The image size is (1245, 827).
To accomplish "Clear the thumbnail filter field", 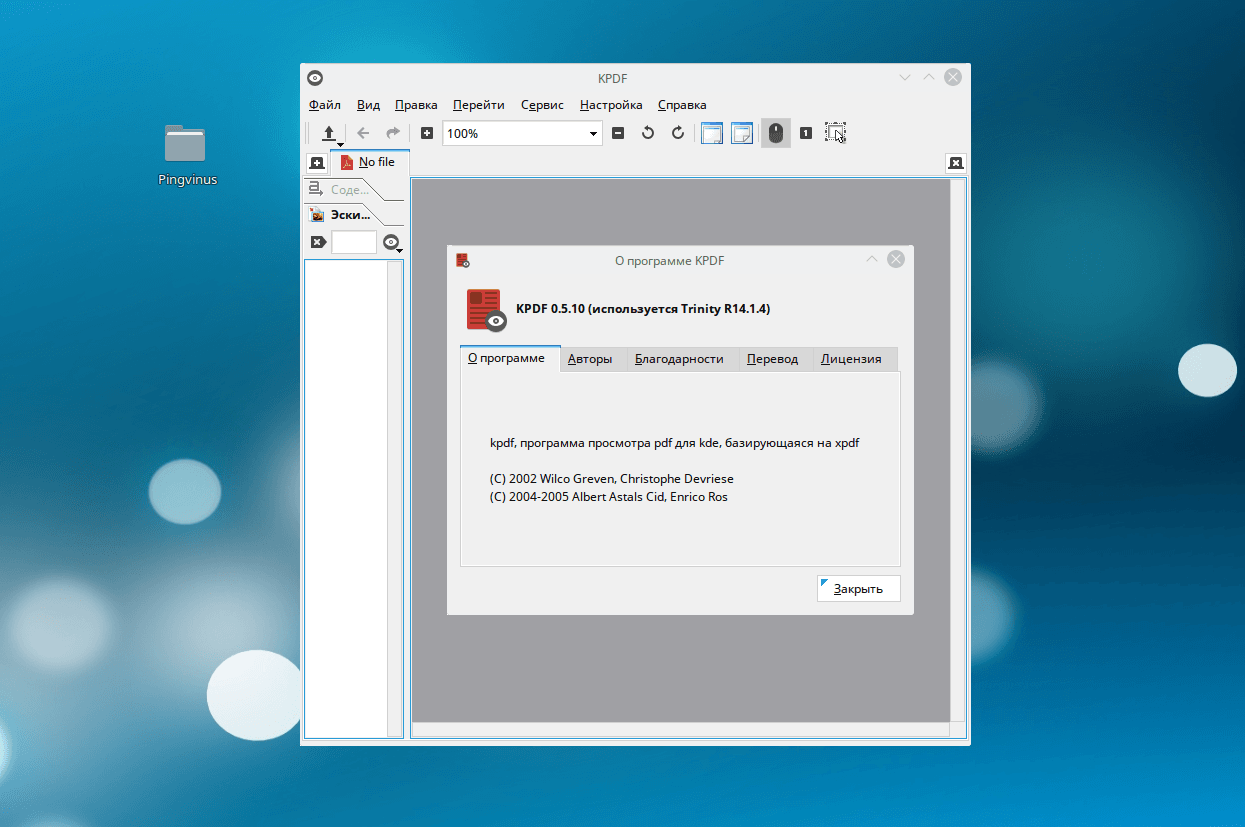I will 318,242.
